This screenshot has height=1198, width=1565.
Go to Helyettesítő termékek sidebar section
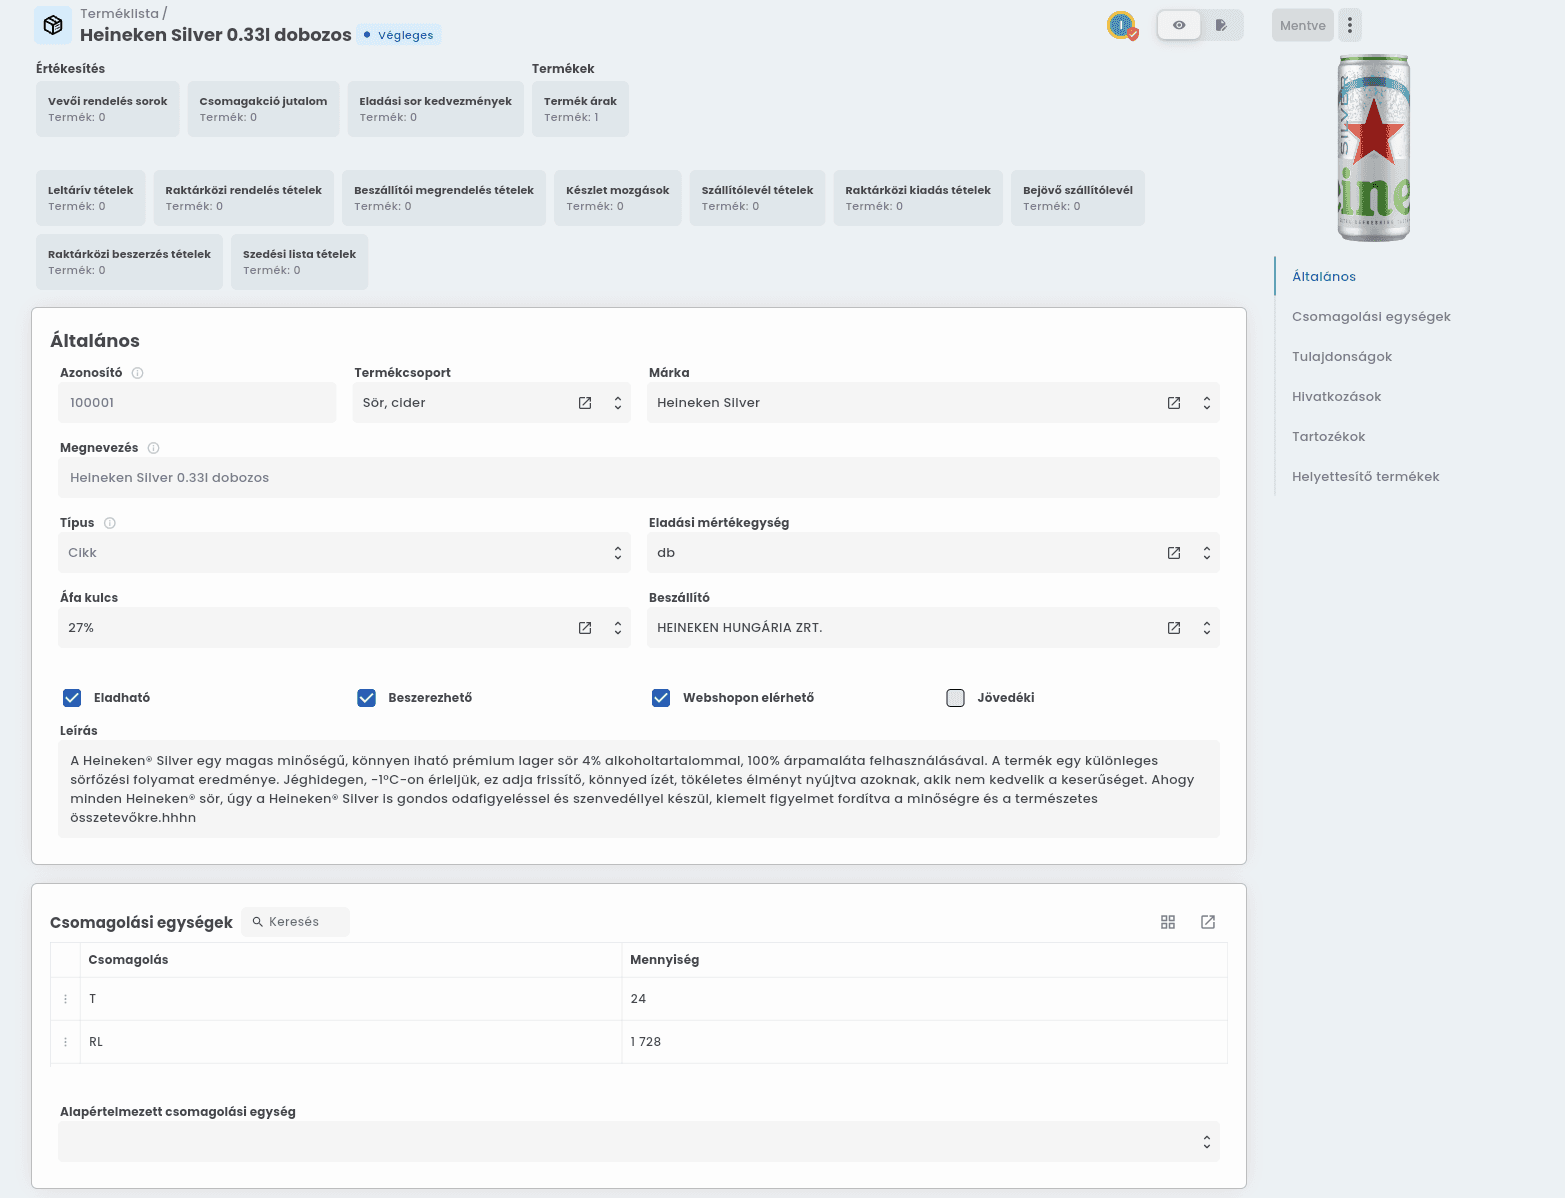1366,477
